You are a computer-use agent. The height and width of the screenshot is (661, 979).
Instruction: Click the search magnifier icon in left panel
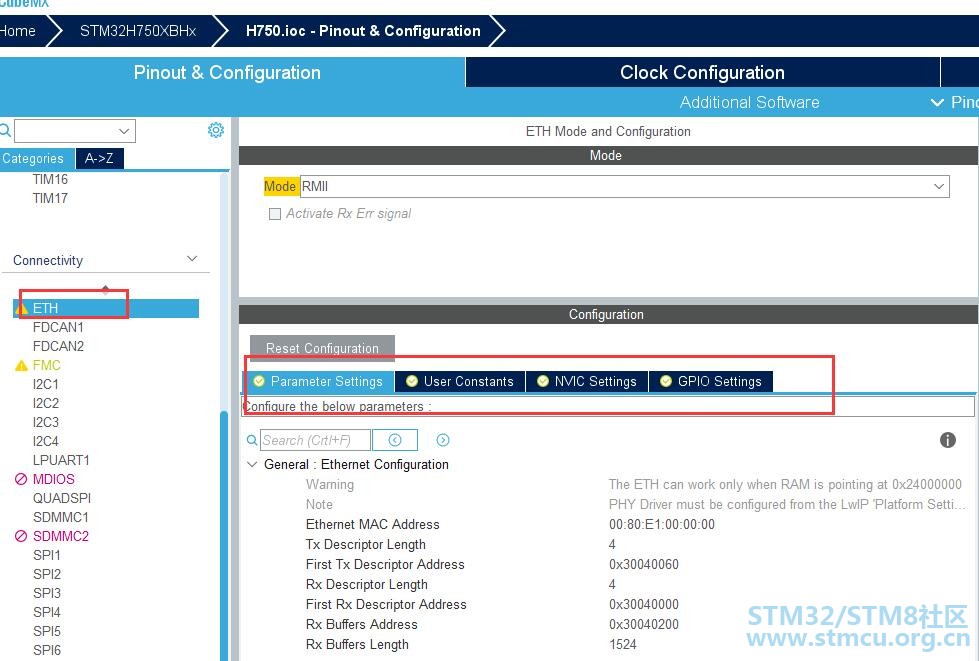pos(5,130)
